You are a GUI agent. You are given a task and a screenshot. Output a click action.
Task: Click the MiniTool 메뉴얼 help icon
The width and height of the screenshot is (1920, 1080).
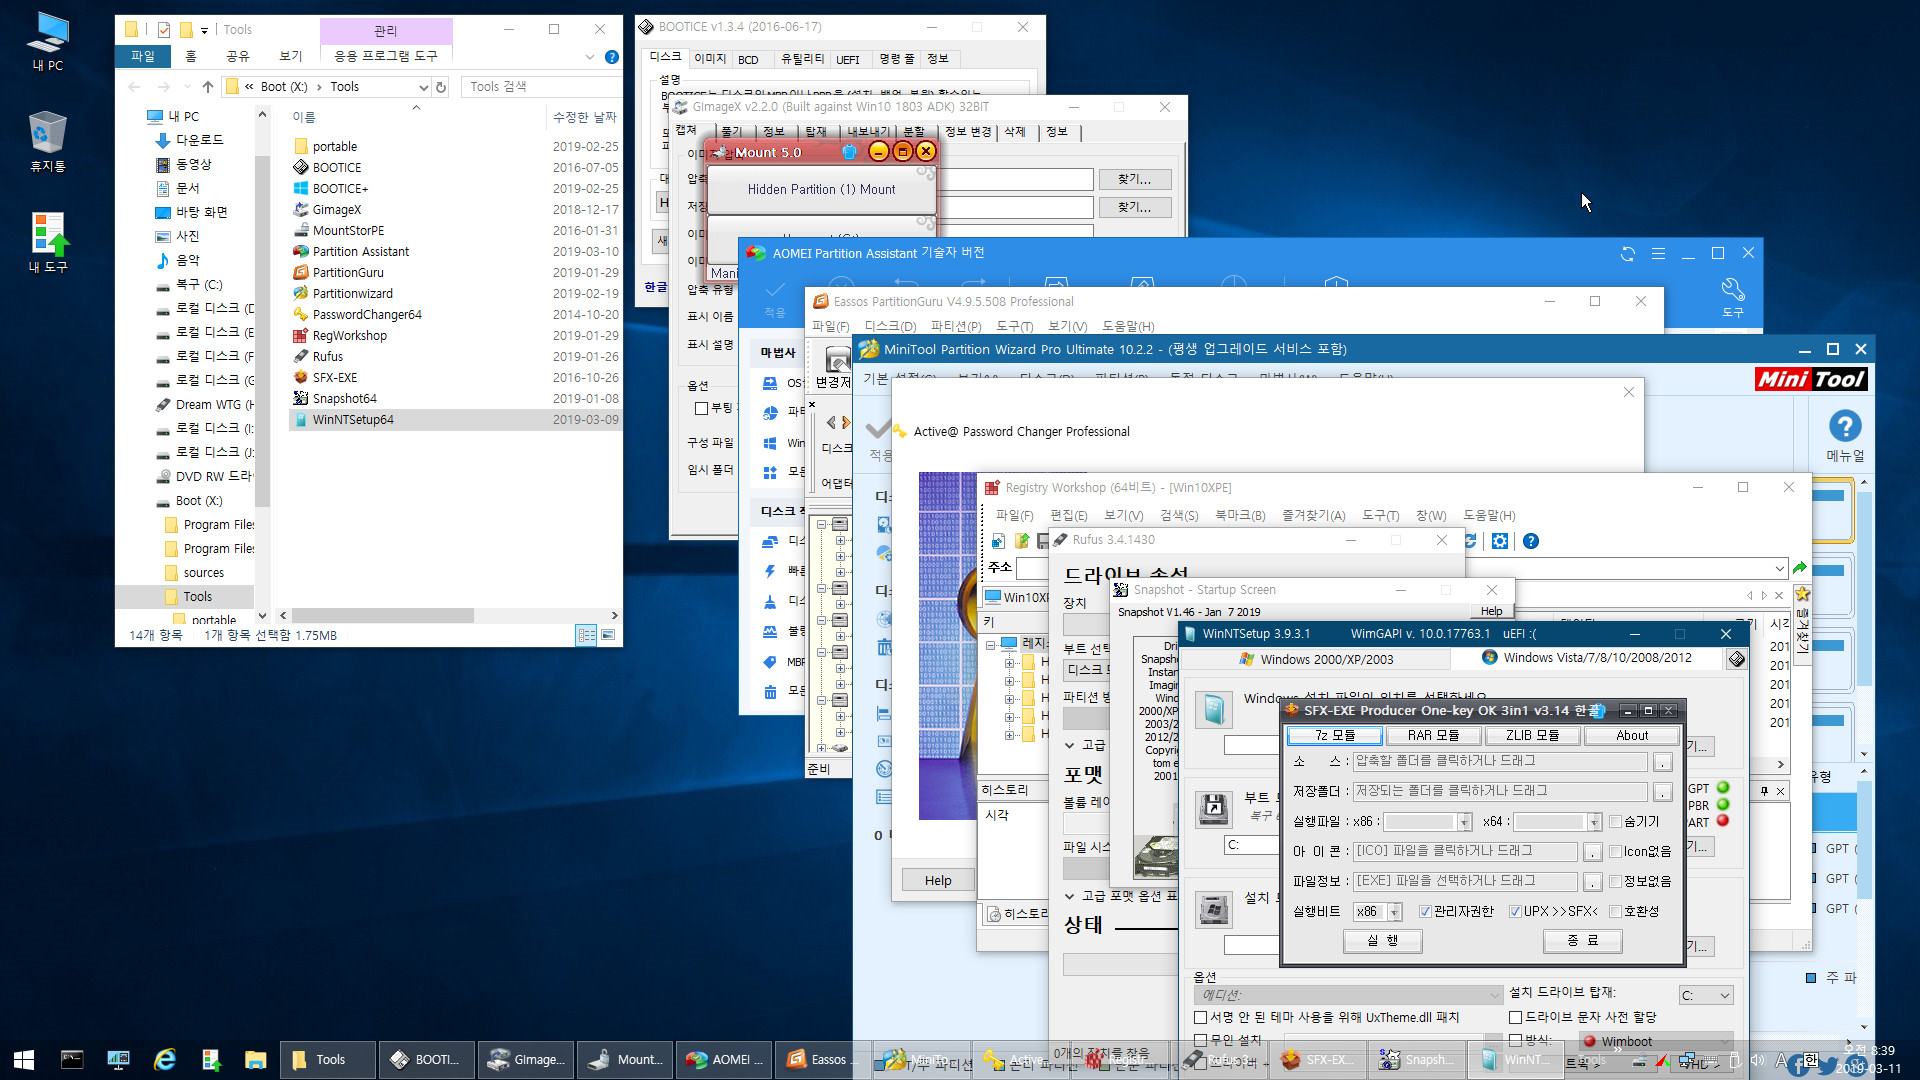click(1845, 436)
